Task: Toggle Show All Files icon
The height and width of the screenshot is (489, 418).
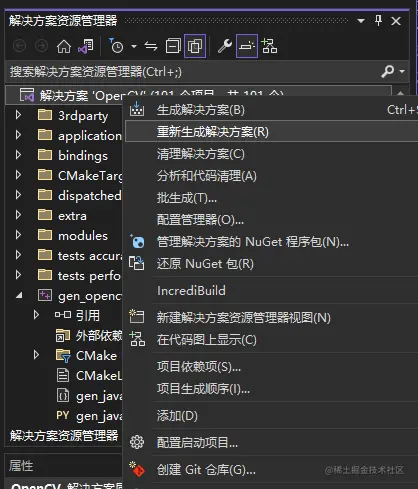Action: click(x=195, y=46)
